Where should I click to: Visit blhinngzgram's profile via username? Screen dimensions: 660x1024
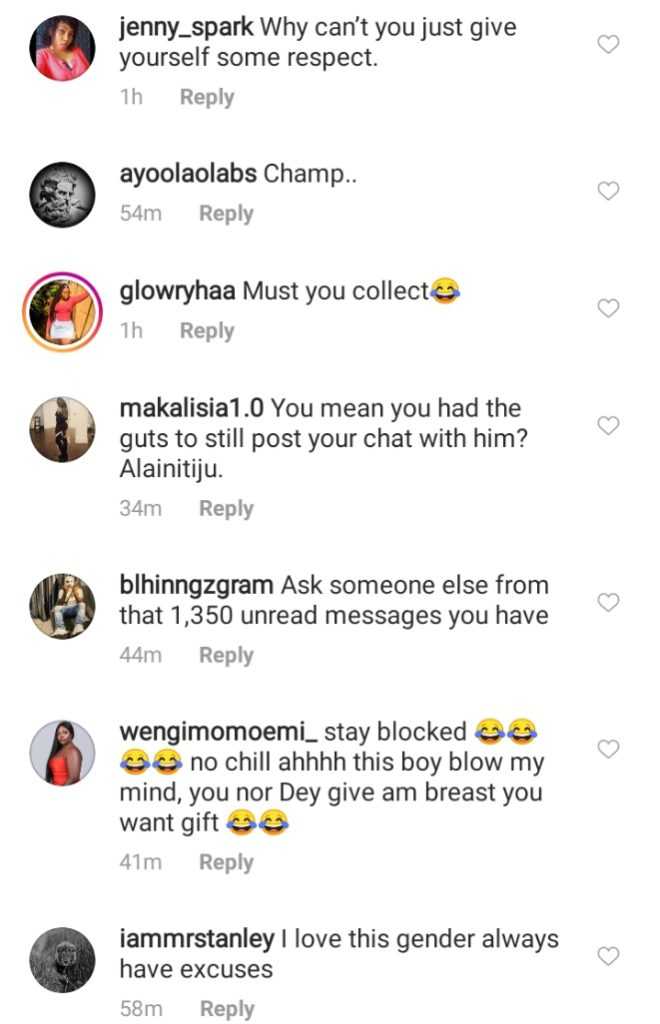pos(196,585)
